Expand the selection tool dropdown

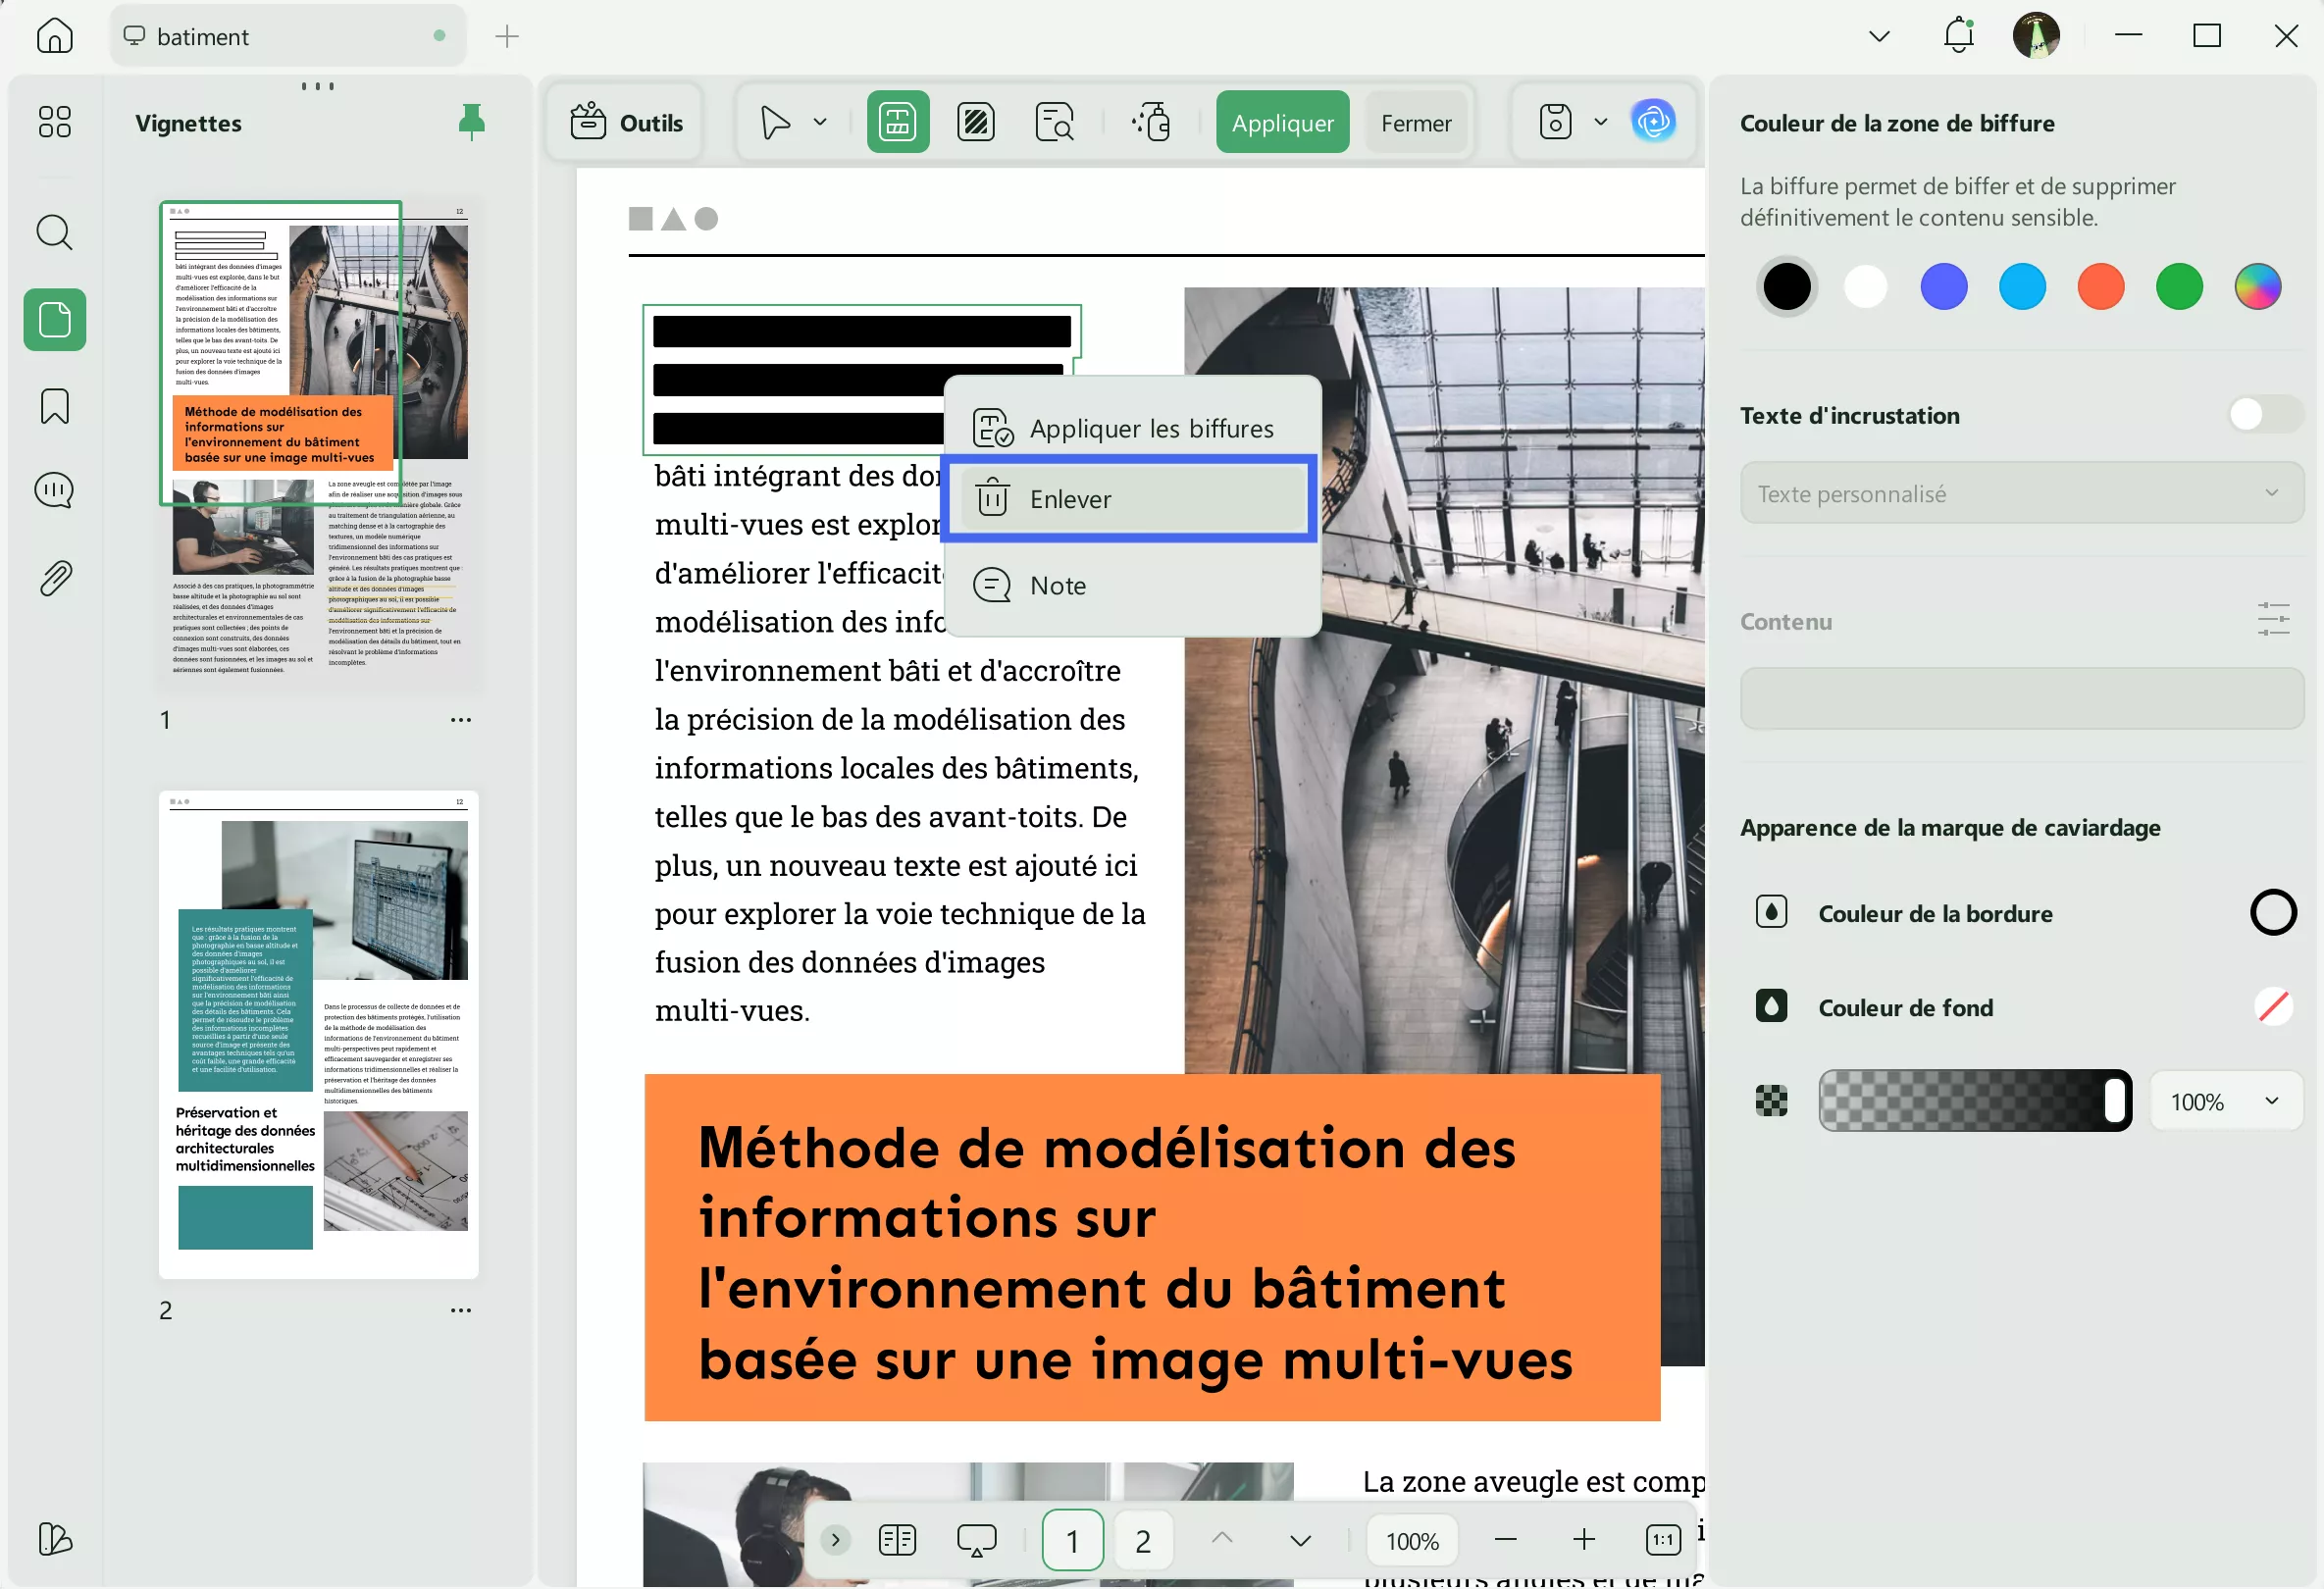pos(819,122)
